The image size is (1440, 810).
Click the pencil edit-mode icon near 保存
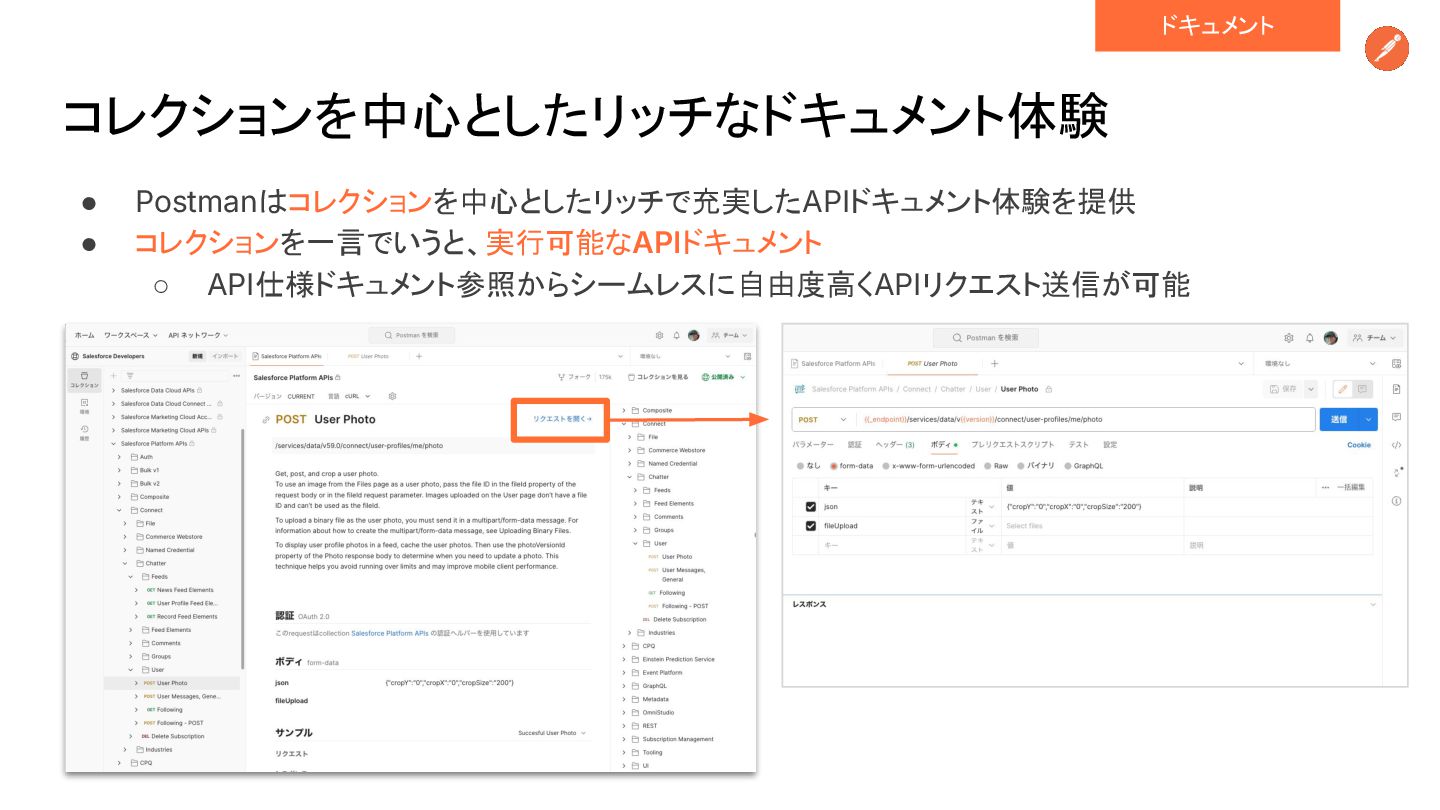[1343, 389]
